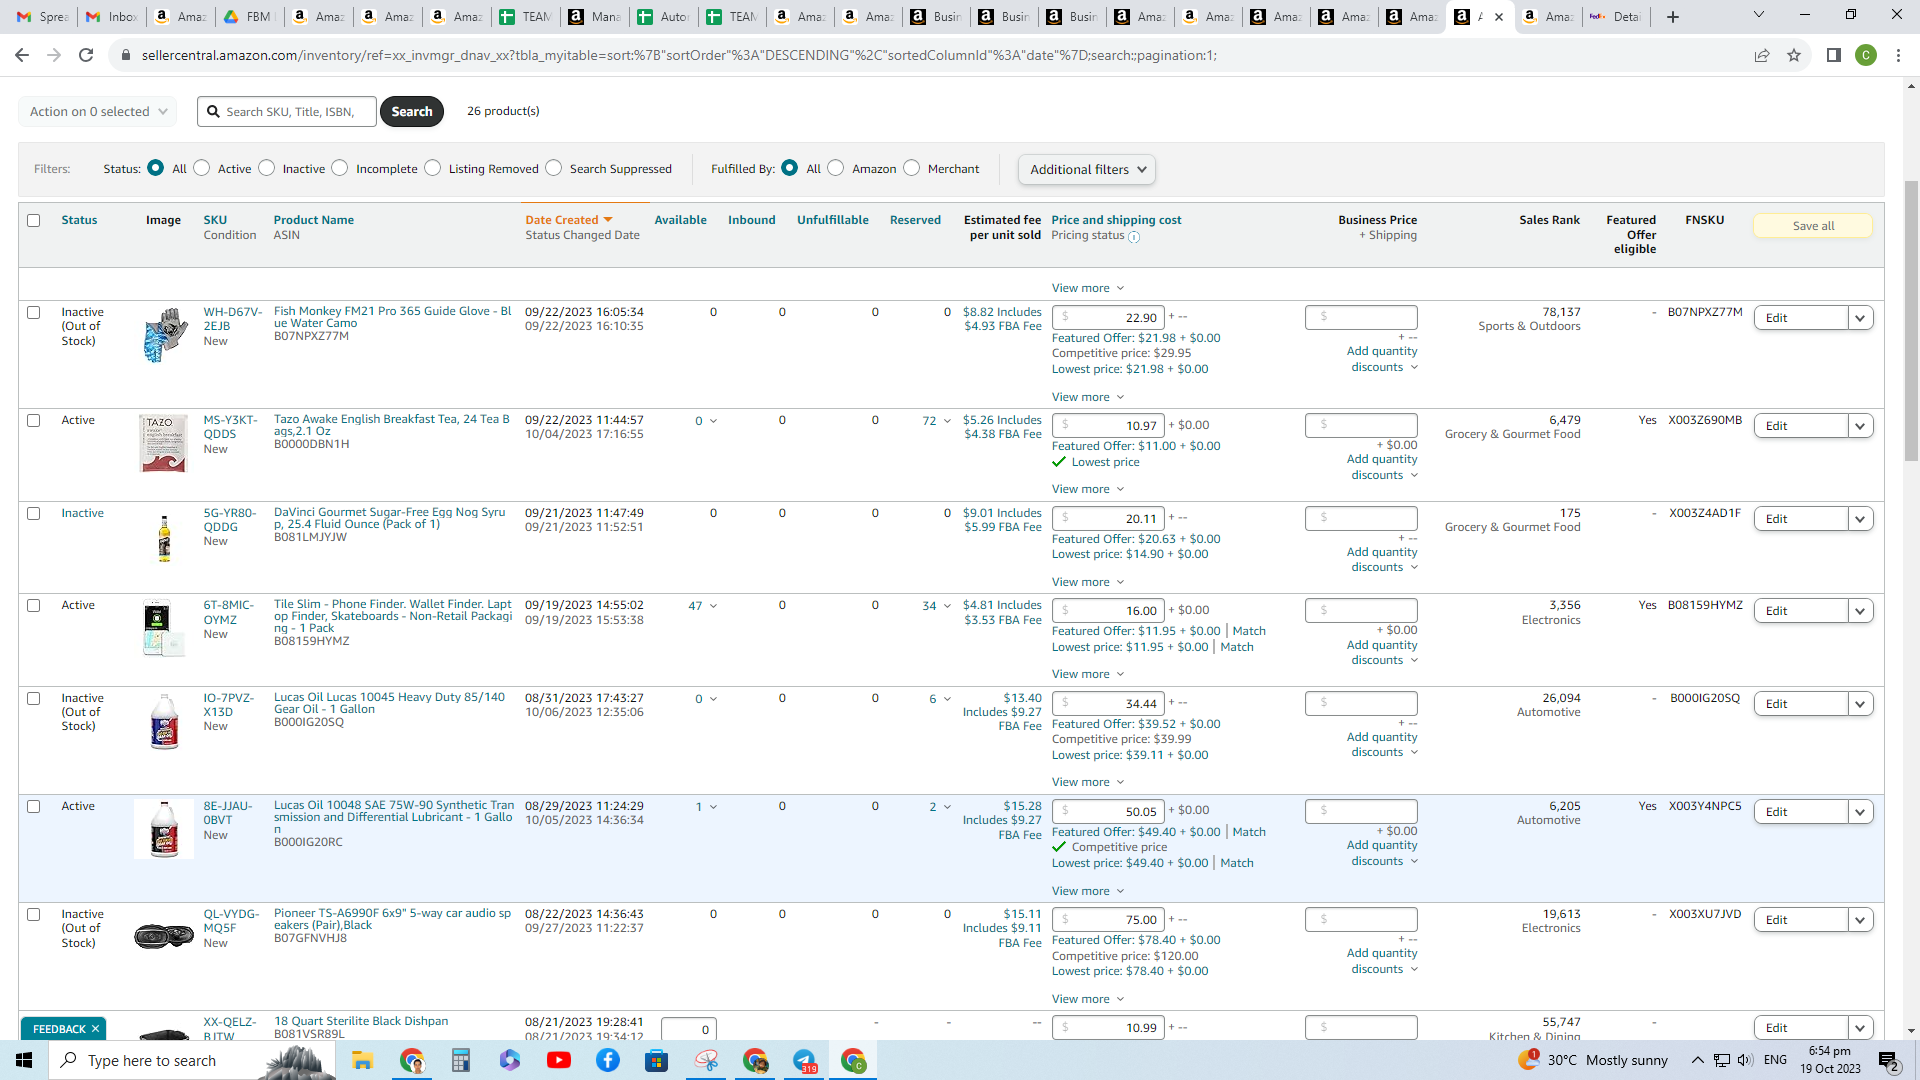Sort by Status column header
Screen dimensions: 1920x1080
coord(80,220)
